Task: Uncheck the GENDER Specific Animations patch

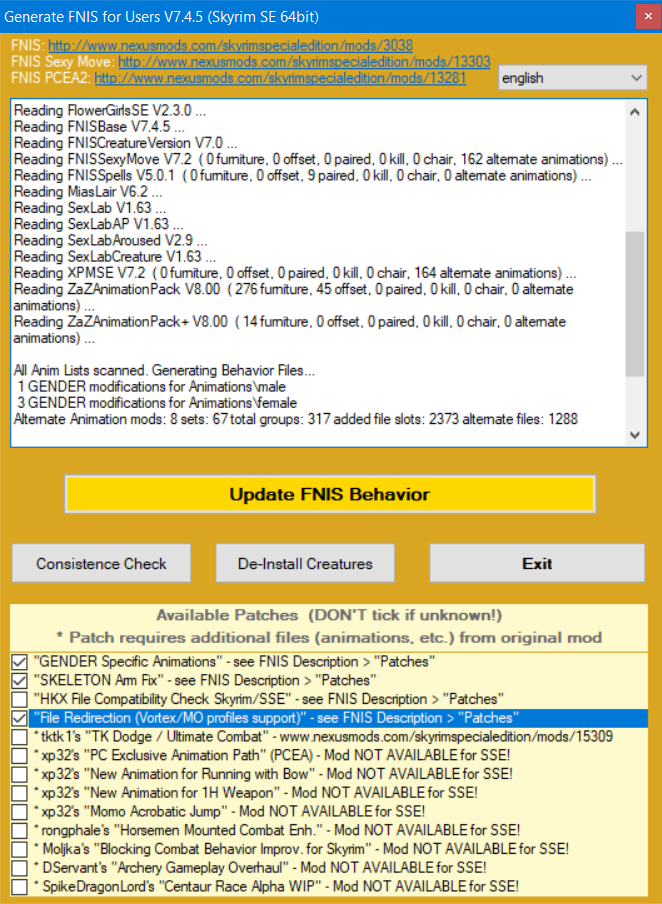Action: tap(20, 662)
